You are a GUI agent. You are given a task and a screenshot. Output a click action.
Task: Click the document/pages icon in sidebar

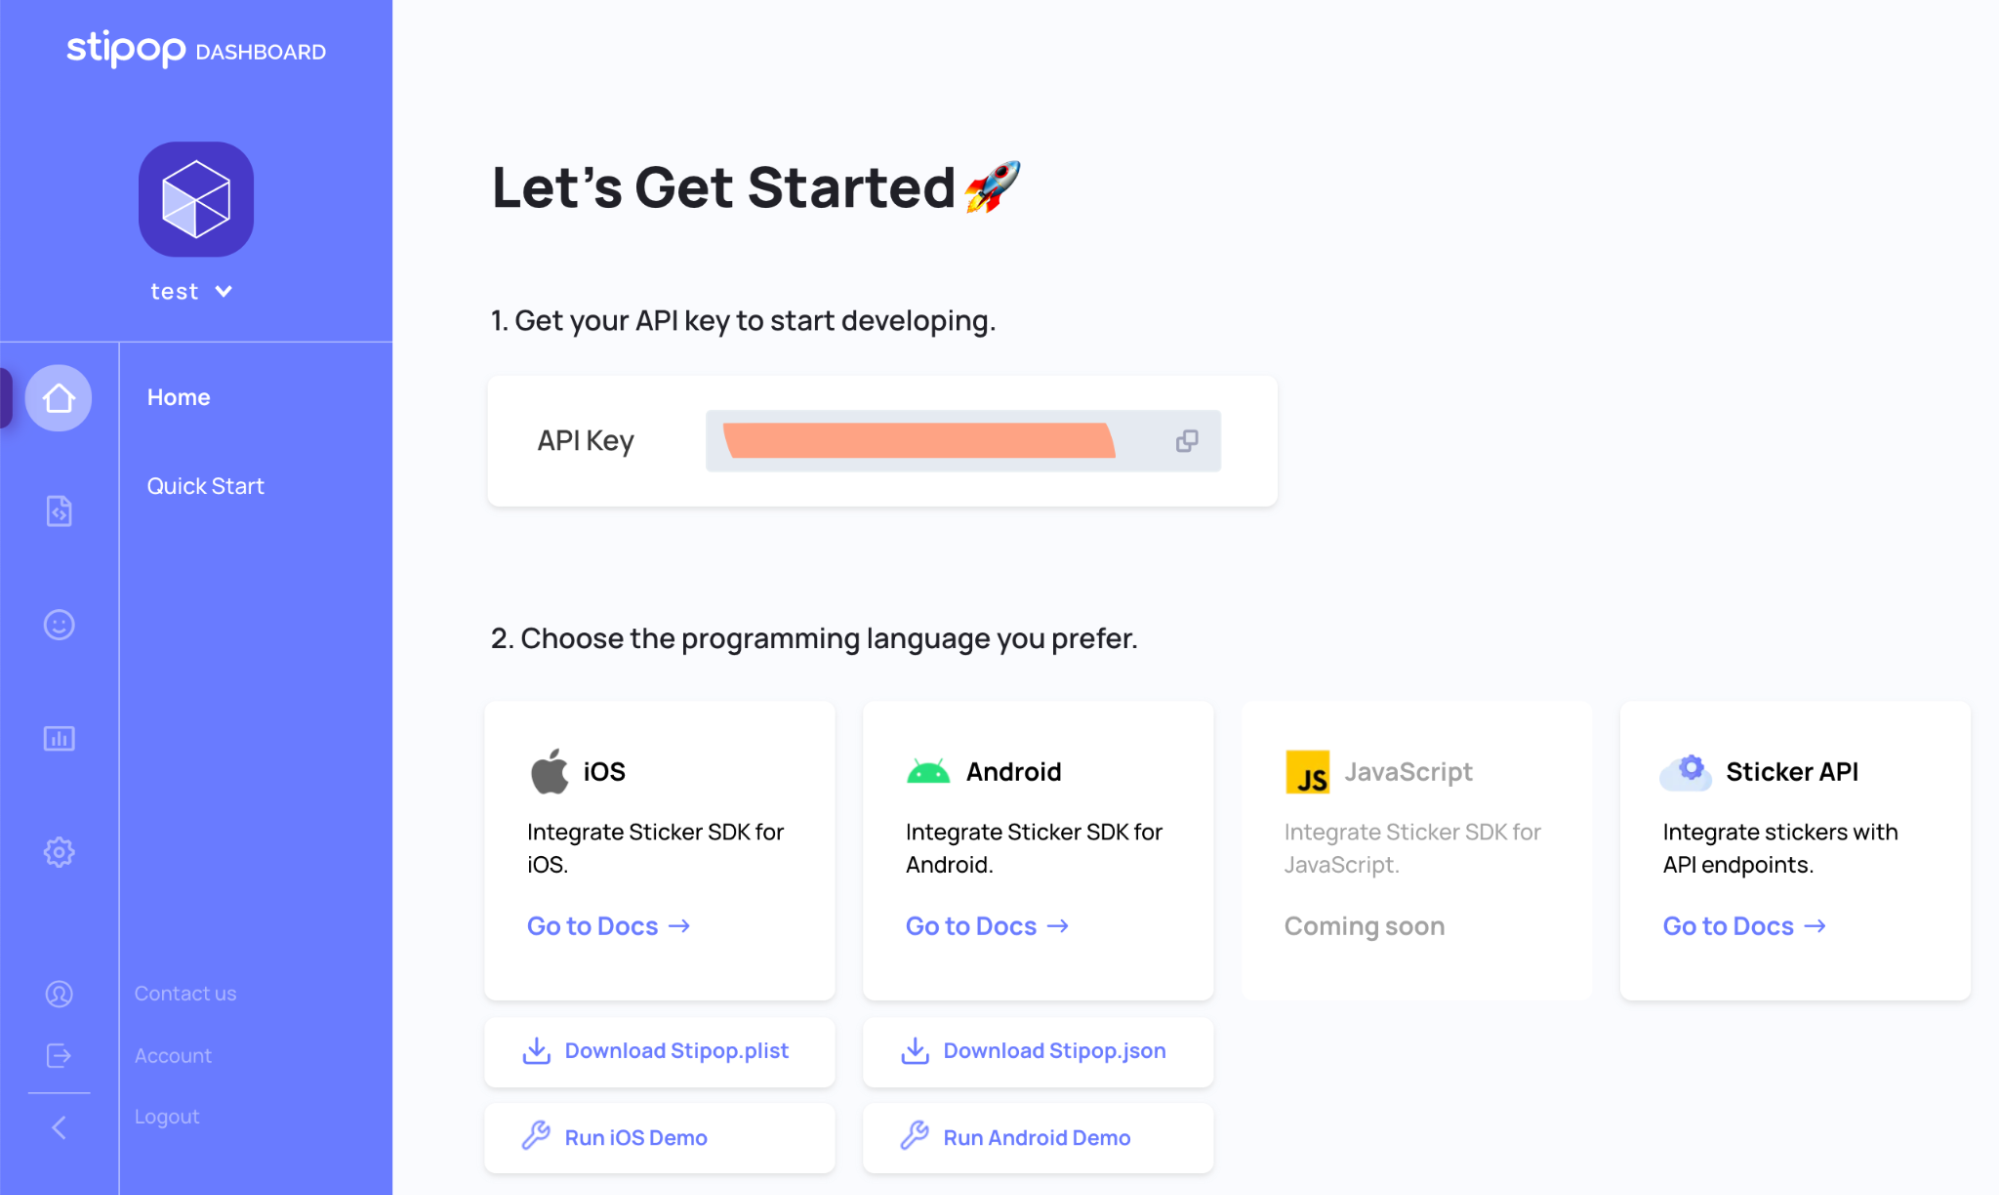tap(57, 509)
